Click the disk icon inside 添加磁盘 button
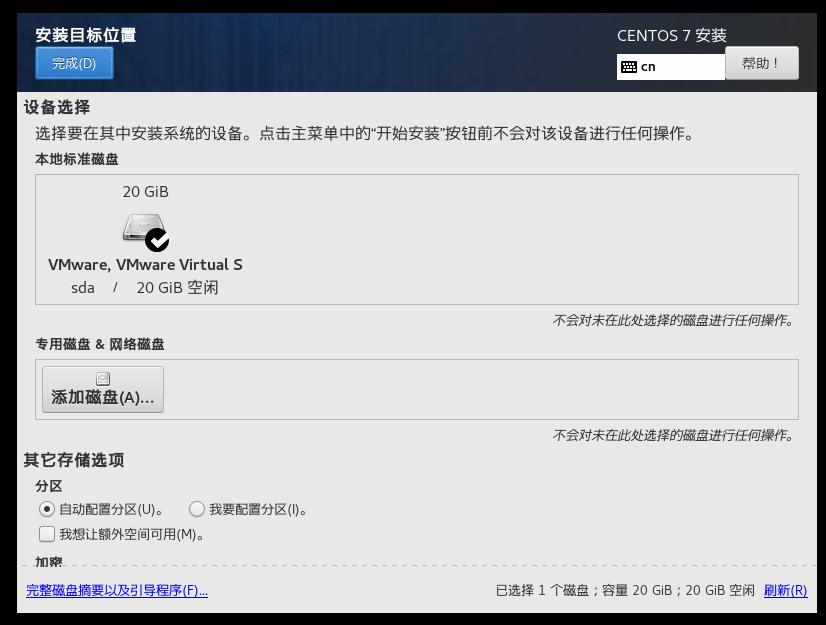Image resolution: width=826 pixels, height=625 pixels. tap(102, 378)
